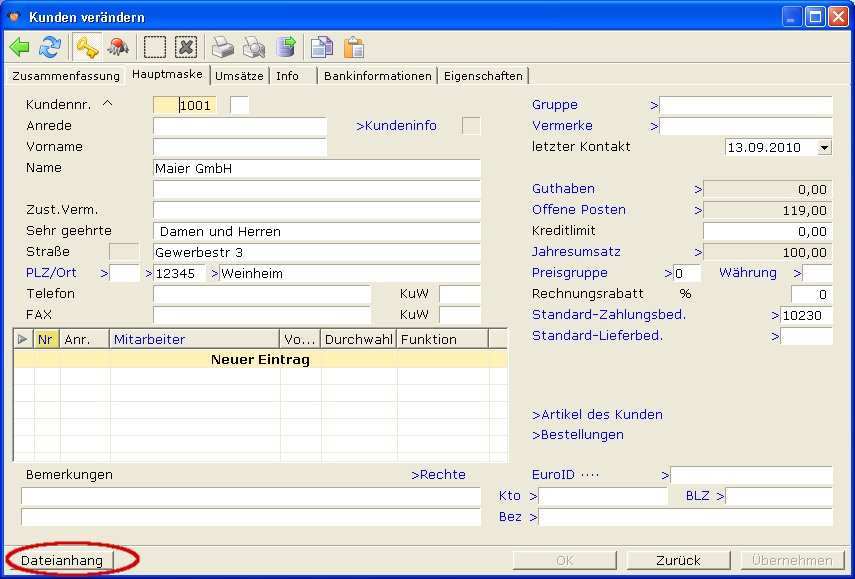Open the letzter Kontakt date dropdown
This screenshot has height=579, width=855.
coord(824,147)
